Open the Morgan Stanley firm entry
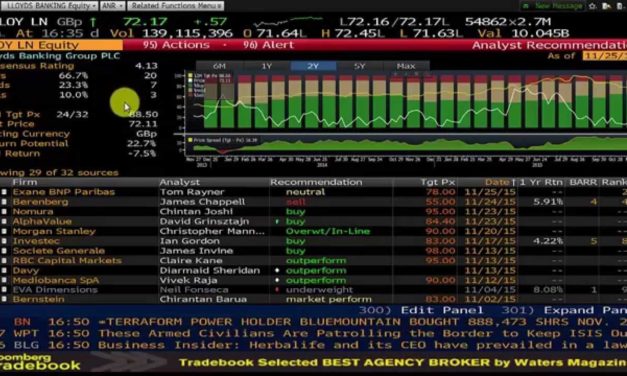Image resolution: width=627 pixels, height=376 pixels. point(54,231)
